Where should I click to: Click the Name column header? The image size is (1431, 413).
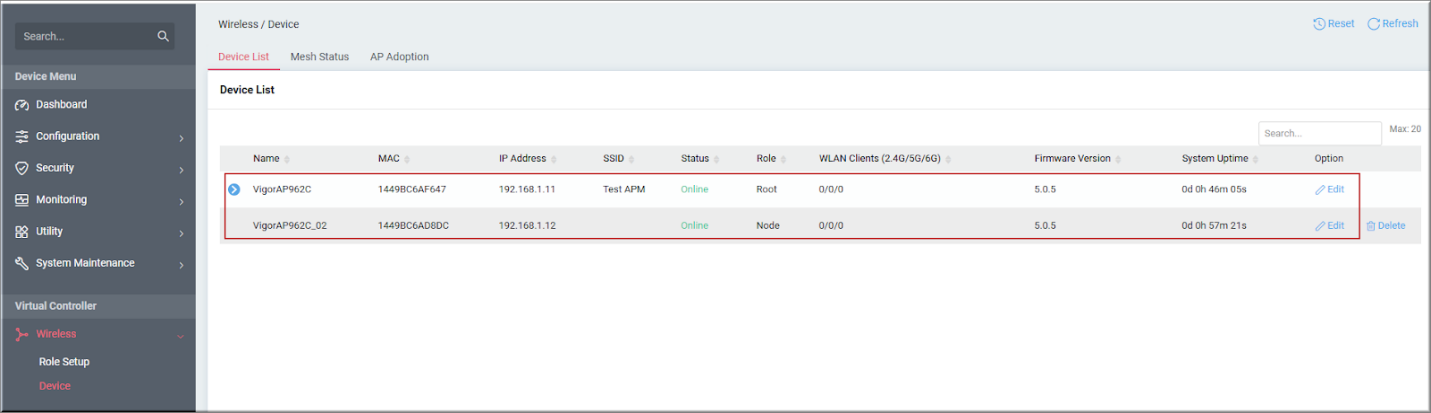click(266, 159)
